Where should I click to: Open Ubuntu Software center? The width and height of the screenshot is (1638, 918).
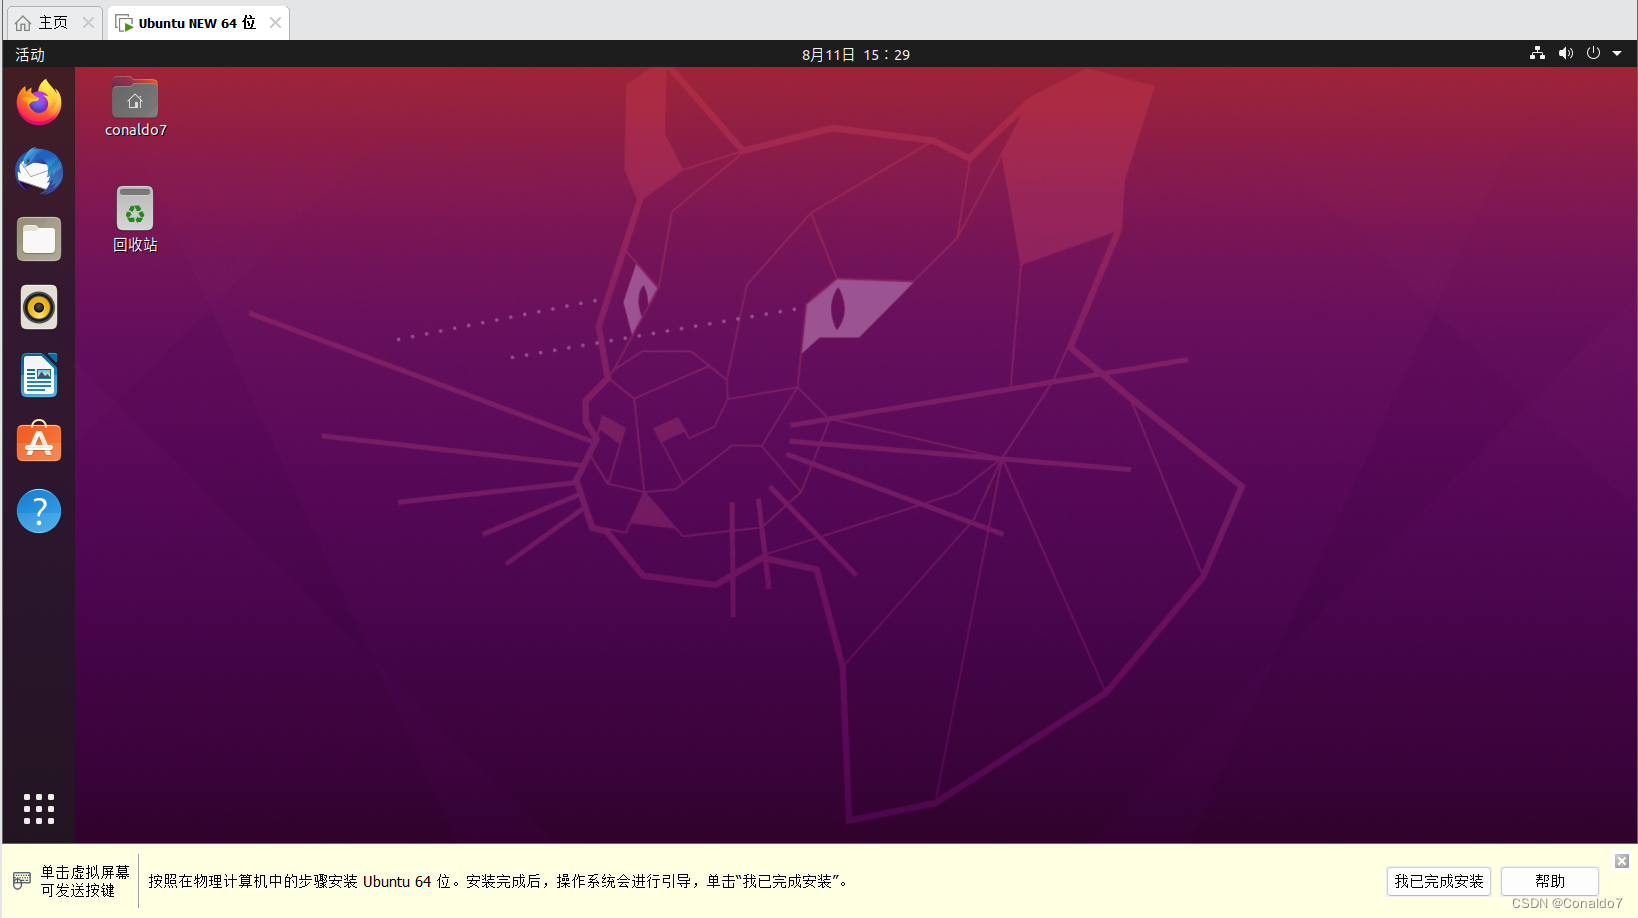click(x=39, y=442)
